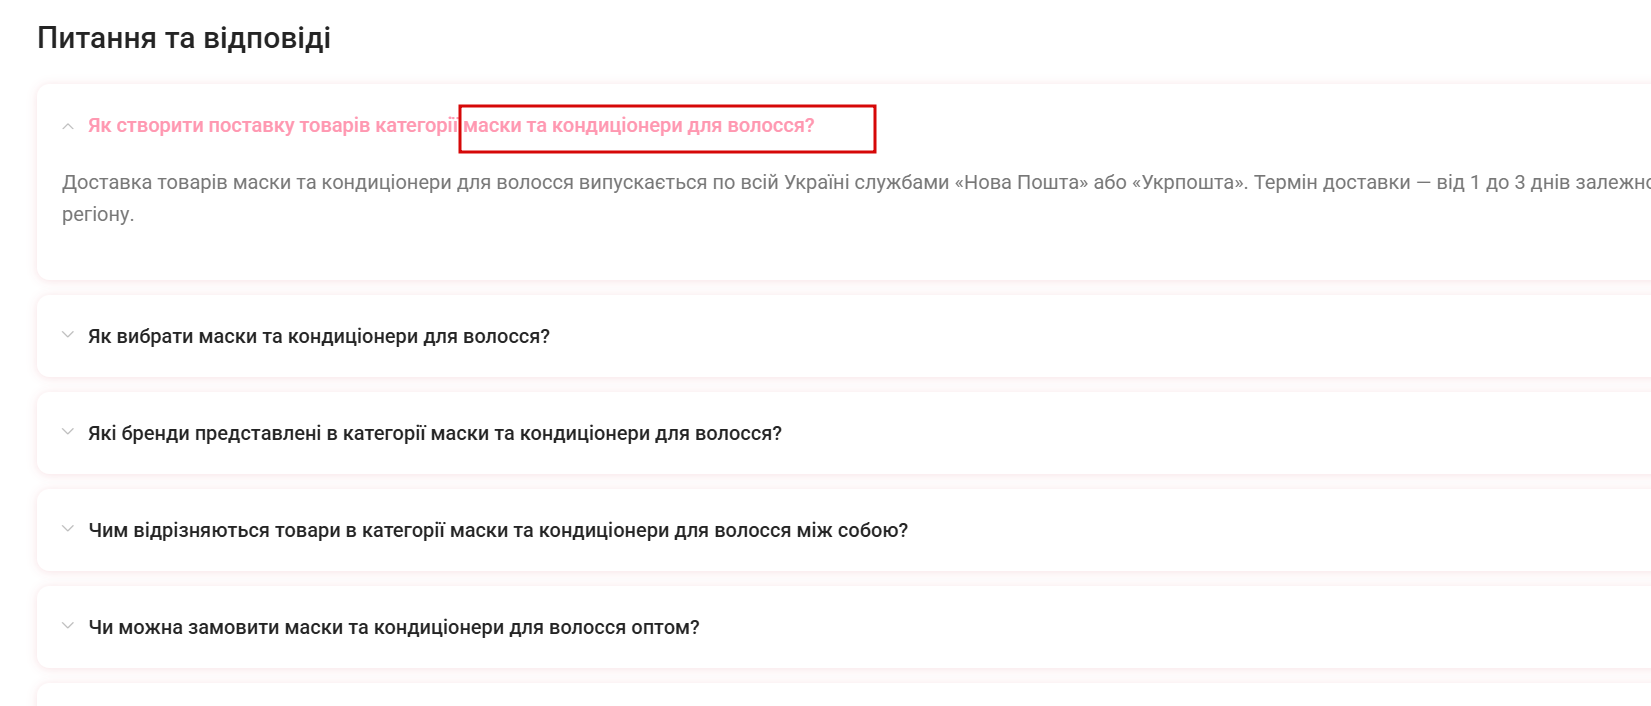Expand chevron beside "Як вибрати маски" question

pyautogui.click(x=68, y=335)
